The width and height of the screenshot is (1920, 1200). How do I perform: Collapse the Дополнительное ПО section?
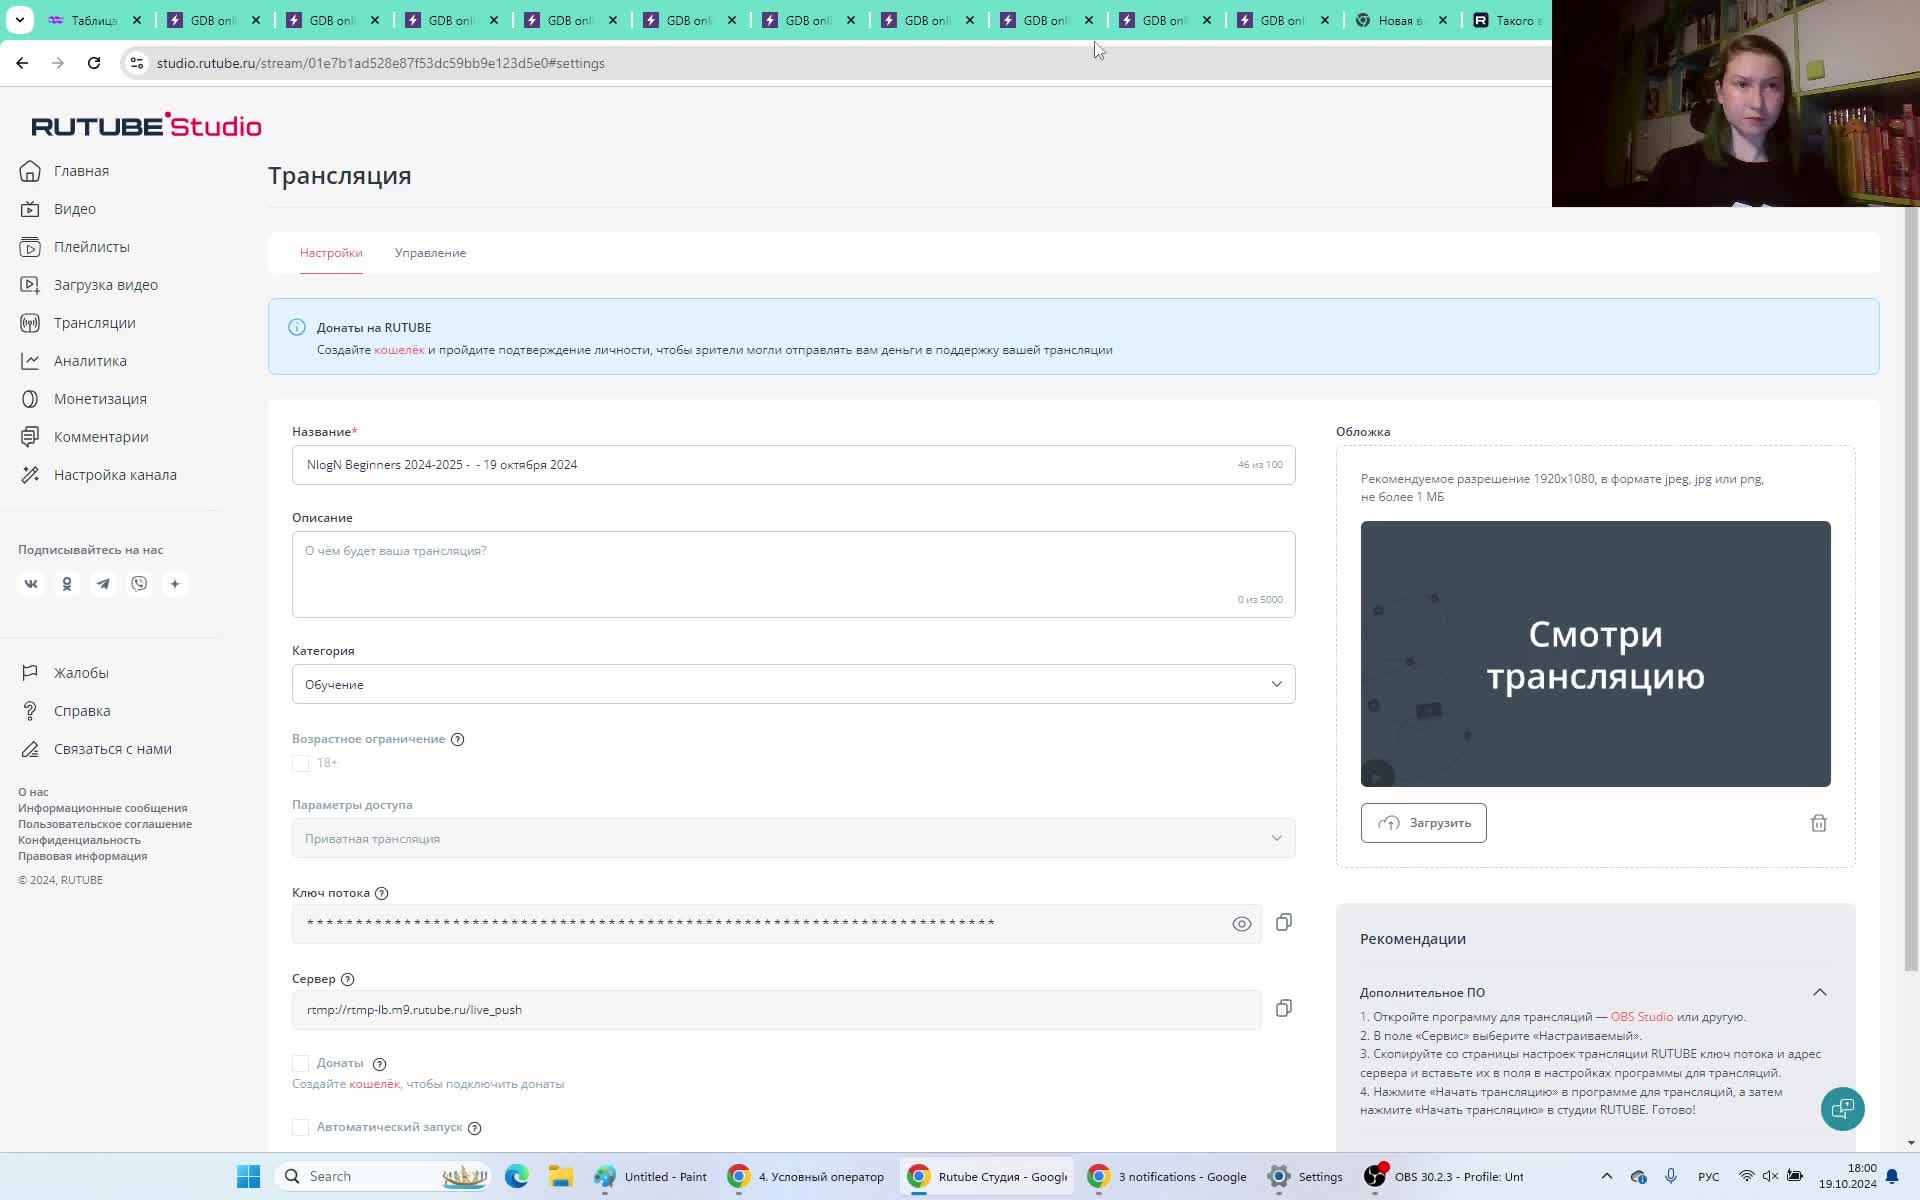1819,992
